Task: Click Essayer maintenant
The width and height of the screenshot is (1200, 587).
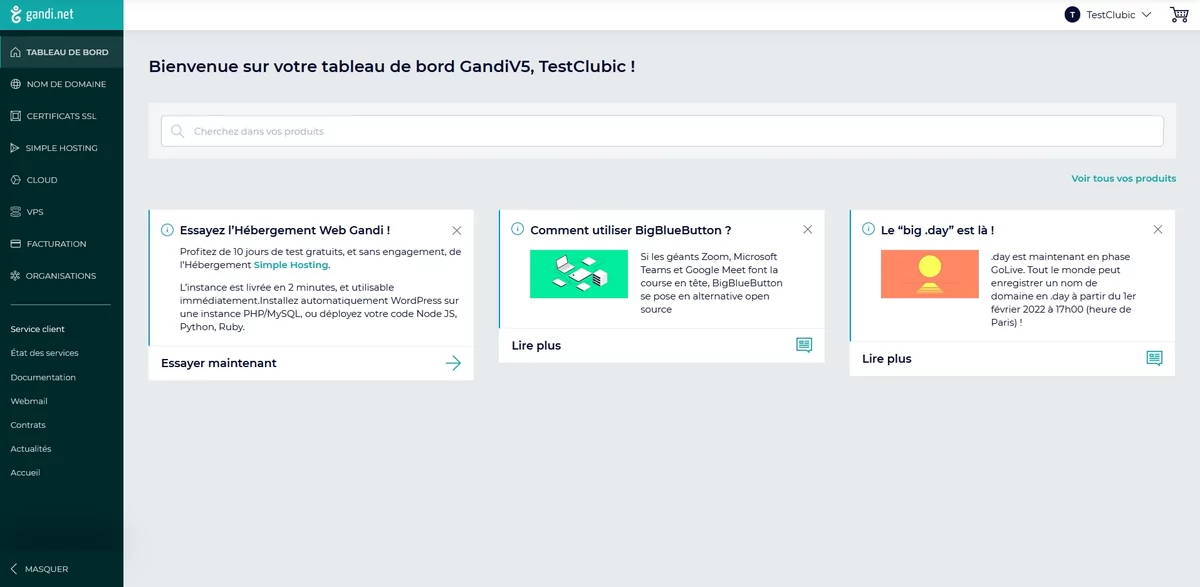Action: (x=219, y=363)
